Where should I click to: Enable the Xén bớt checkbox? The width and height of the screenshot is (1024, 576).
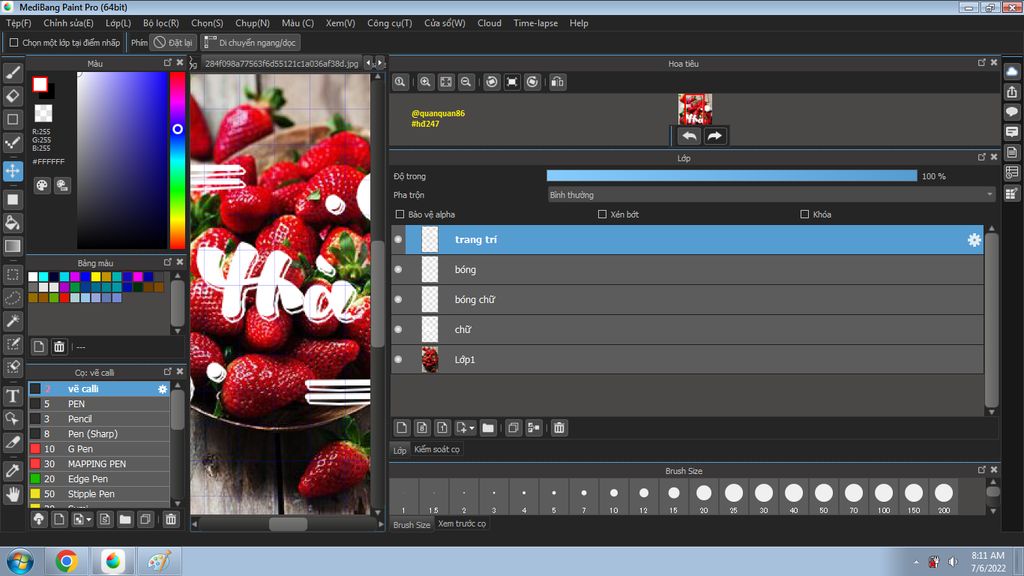[x=602, y=214]
